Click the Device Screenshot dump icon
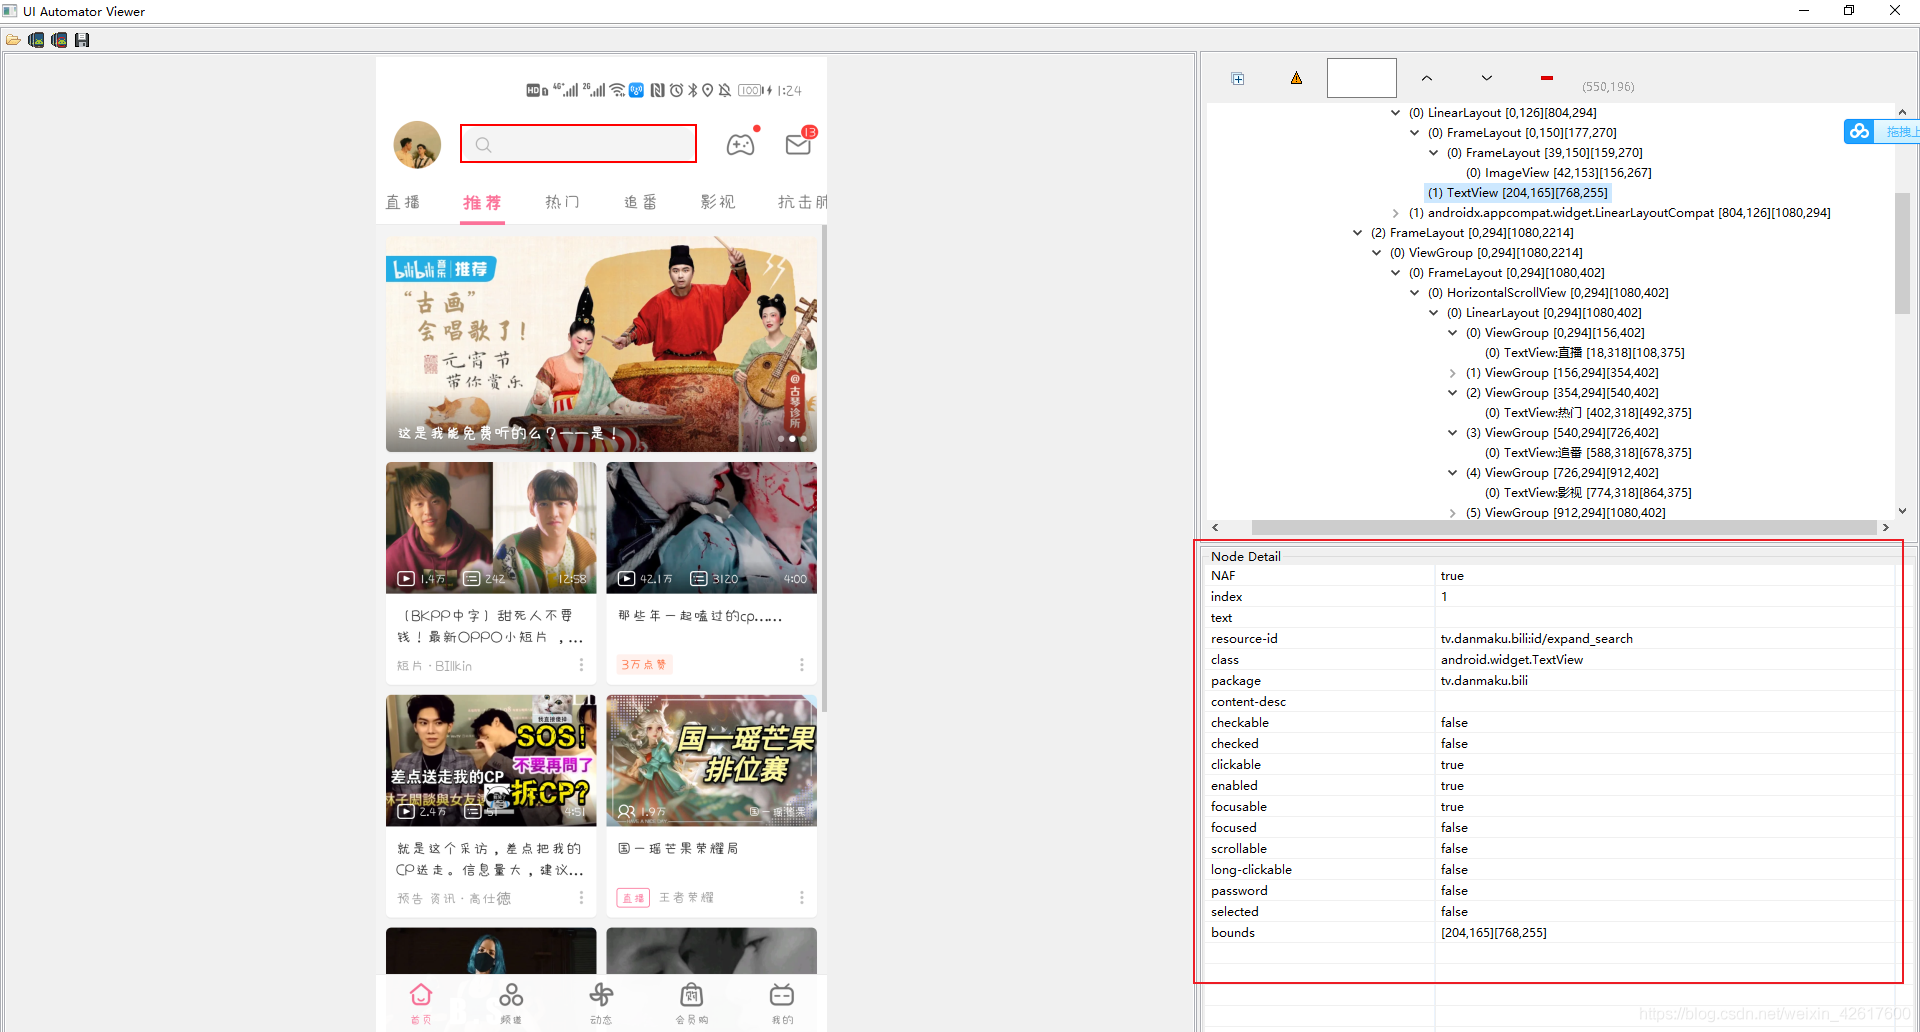1920x1032 pixels. click(x=36, y=40)
